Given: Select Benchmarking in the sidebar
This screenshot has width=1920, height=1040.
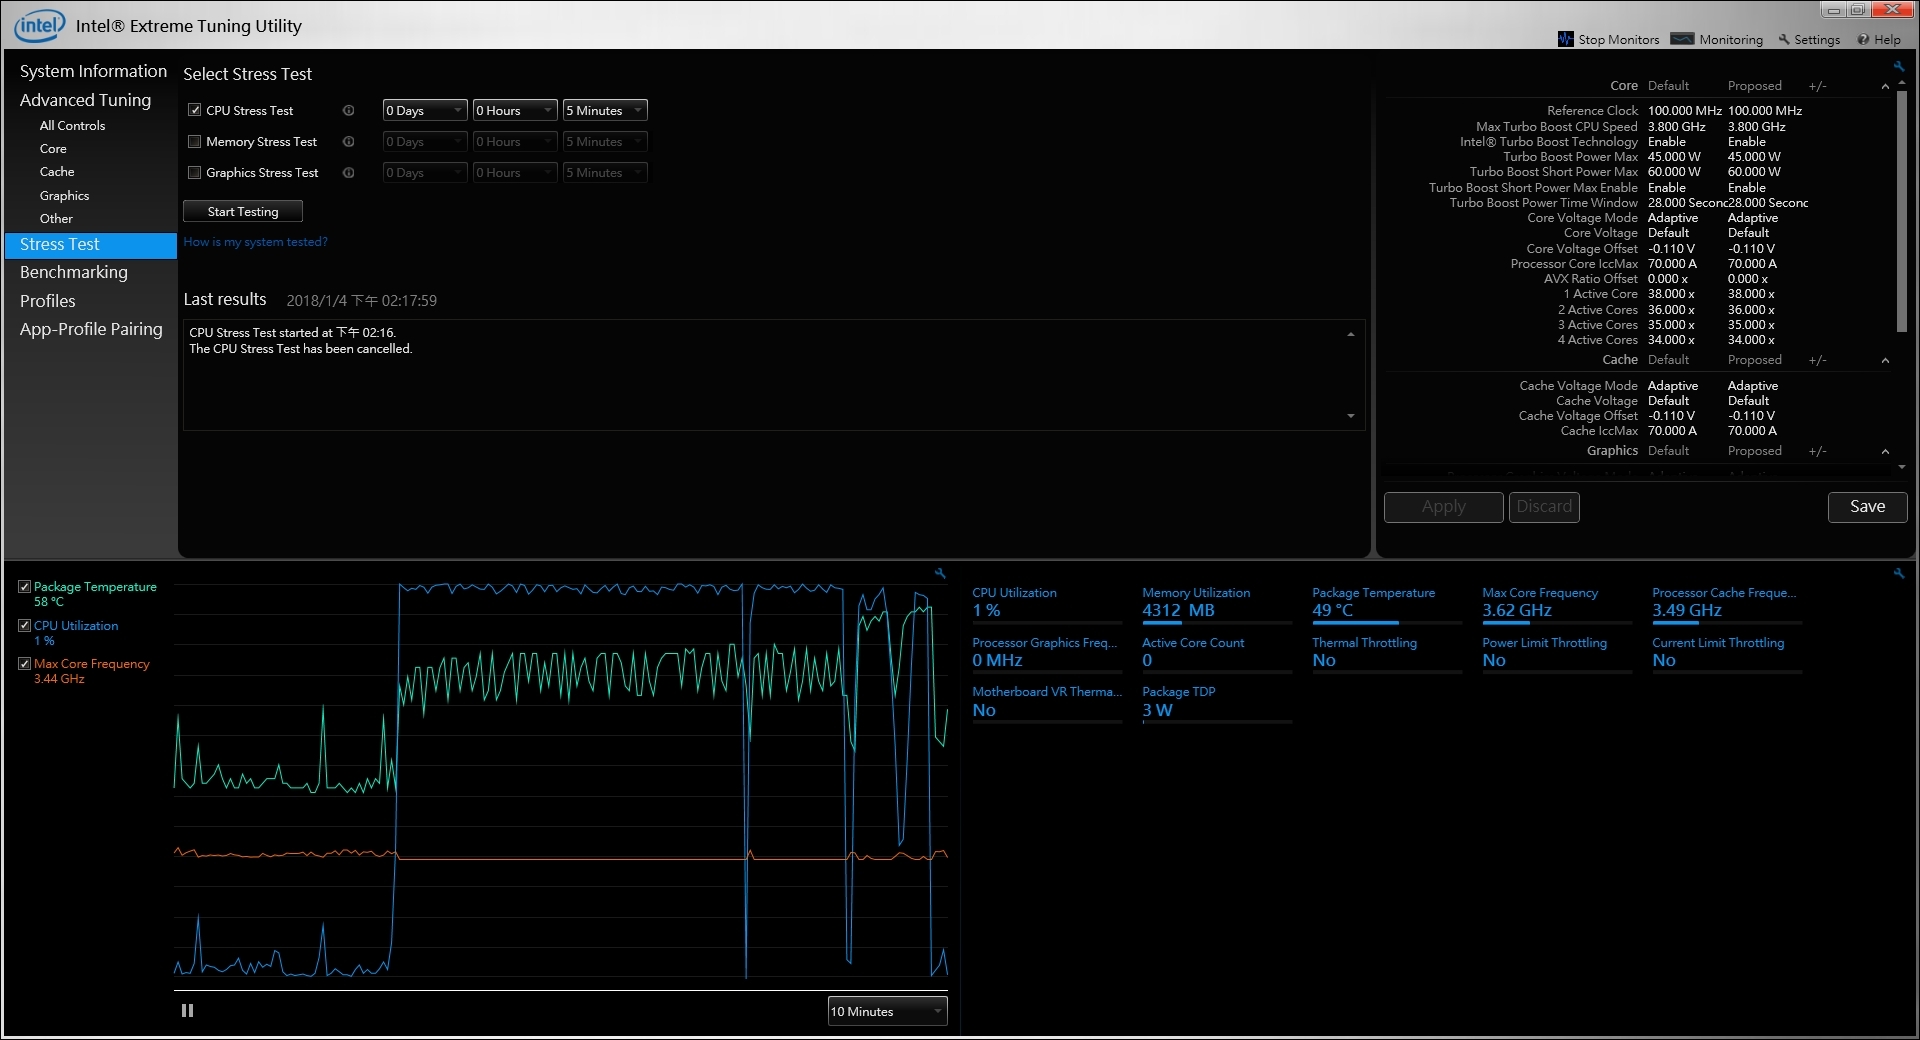Looking at the screenshot, I should [x=74, y=272].
